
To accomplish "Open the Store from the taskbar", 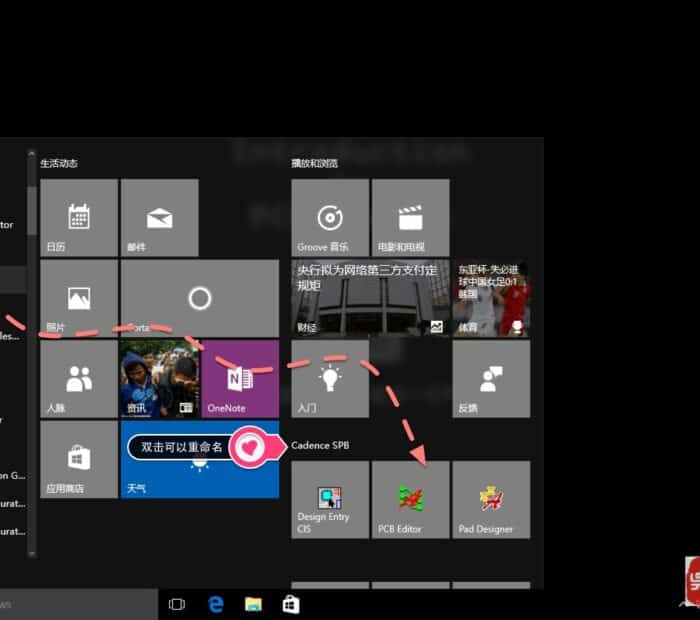I will (291, 605).
